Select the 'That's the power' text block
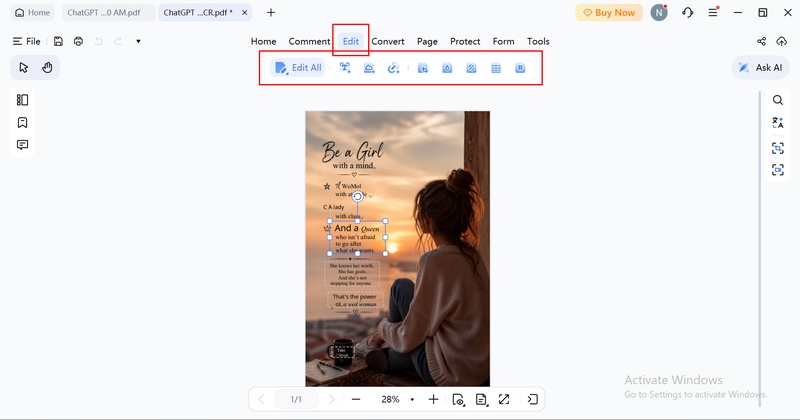 tap(355, 300)
